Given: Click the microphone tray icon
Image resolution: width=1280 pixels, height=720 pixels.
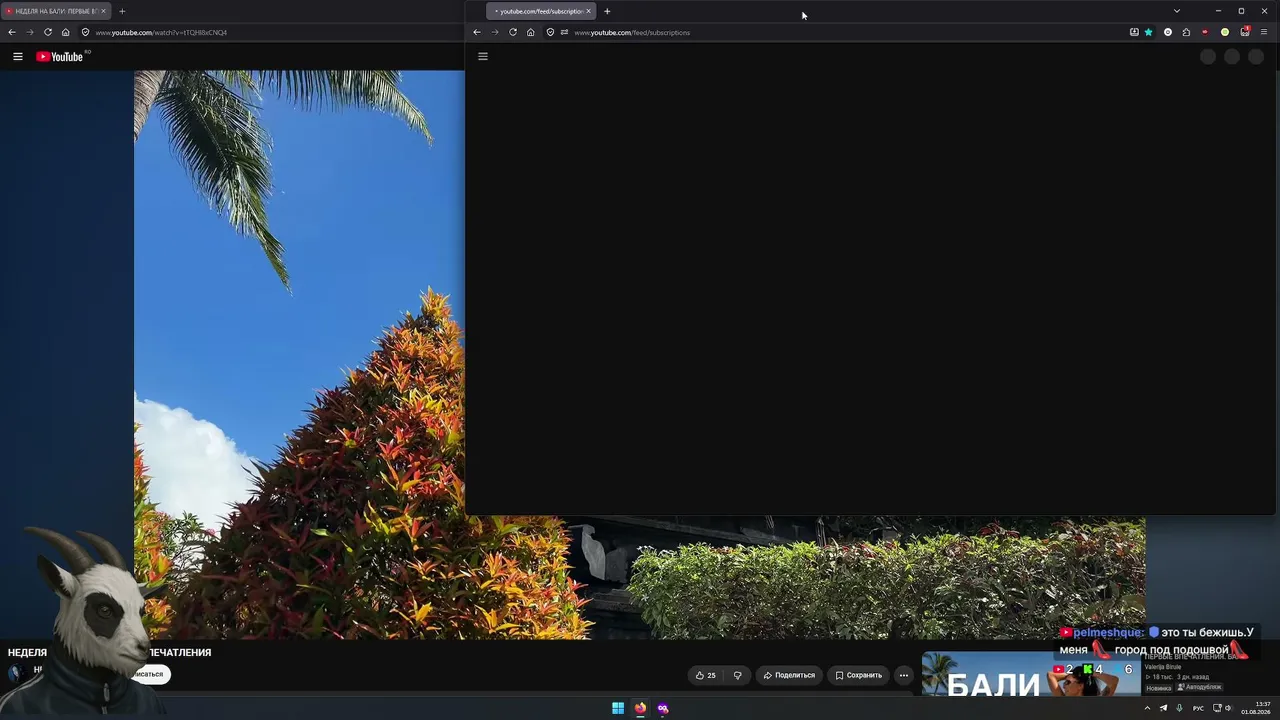Looking at the screenshot, I should coord(1179,708).
